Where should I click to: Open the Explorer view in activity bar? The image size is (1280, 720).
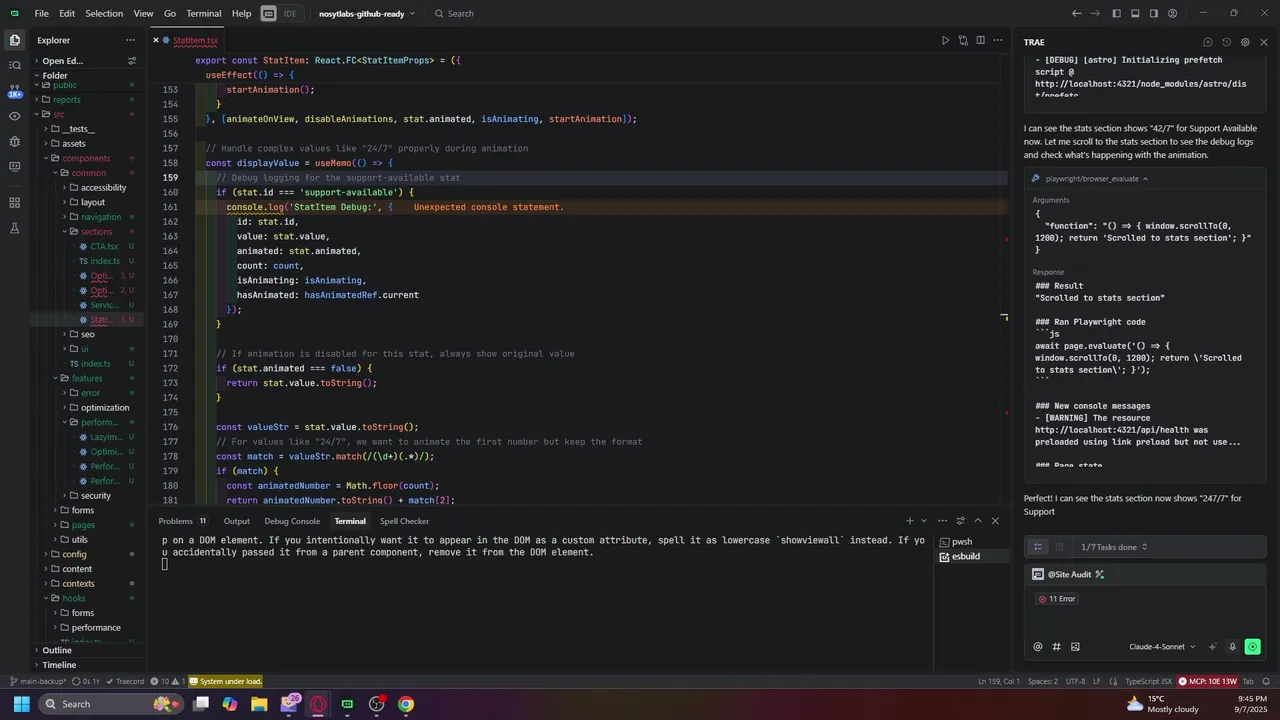(x=15, y=40)
